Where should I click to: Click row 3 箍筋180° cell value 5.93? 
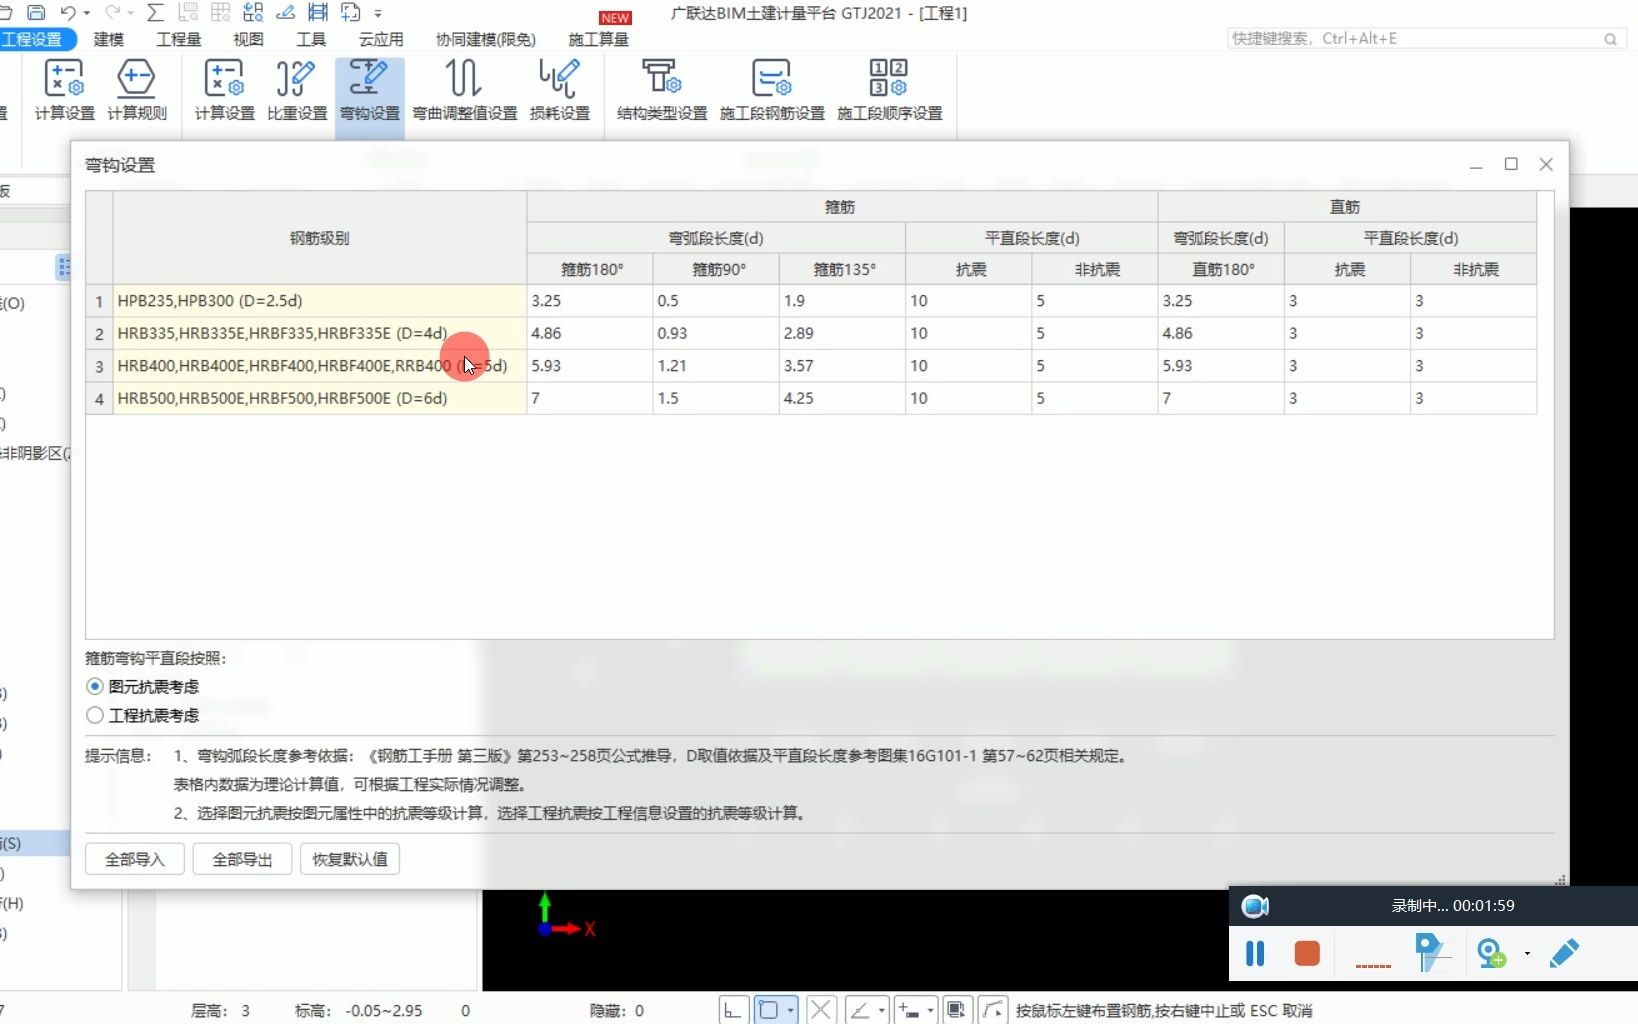click(590, 365)
